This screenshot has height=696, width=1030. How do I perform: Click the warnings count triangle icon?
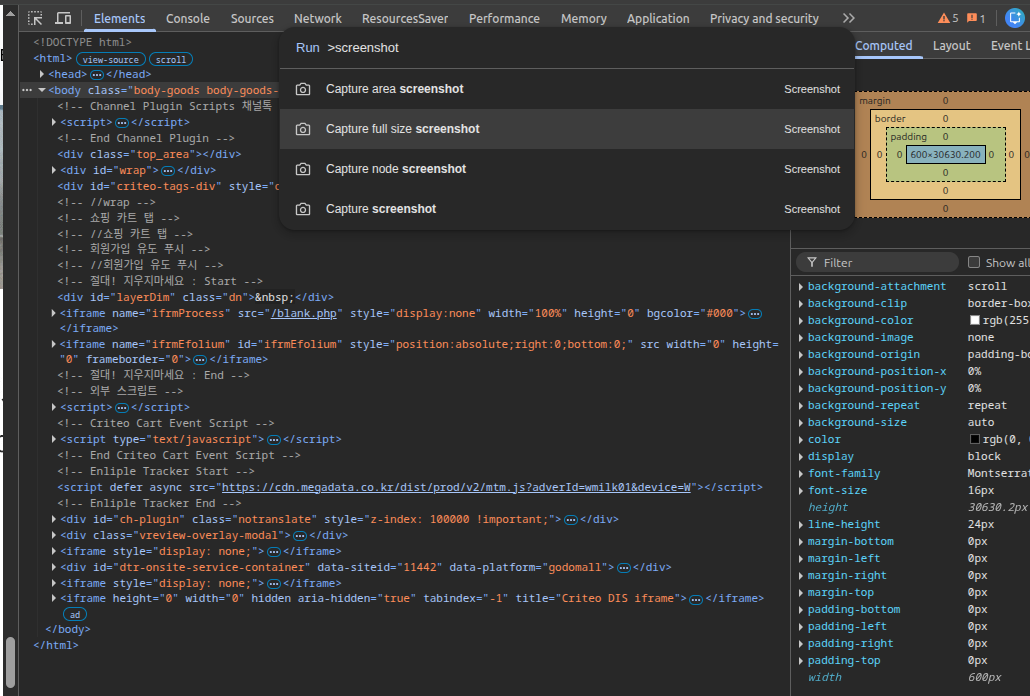pyautogui.click(x=944, y=18)
